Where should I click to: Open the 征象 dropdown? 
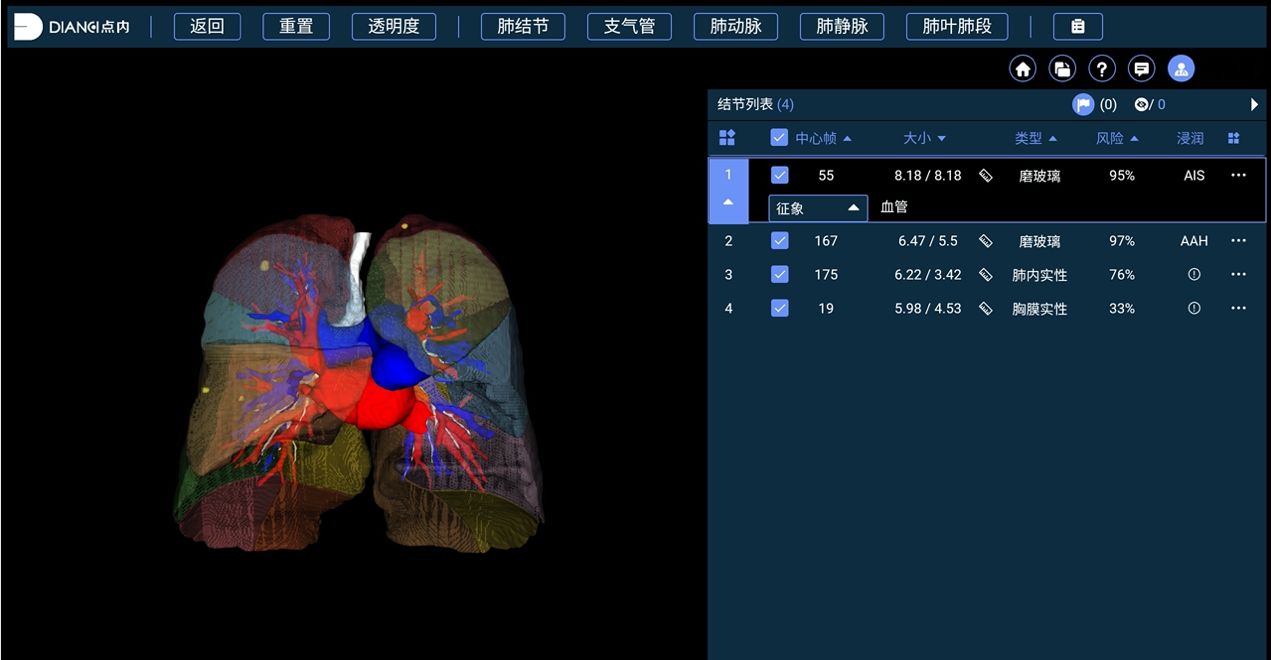pyautogui.click(x=817, y=208)
